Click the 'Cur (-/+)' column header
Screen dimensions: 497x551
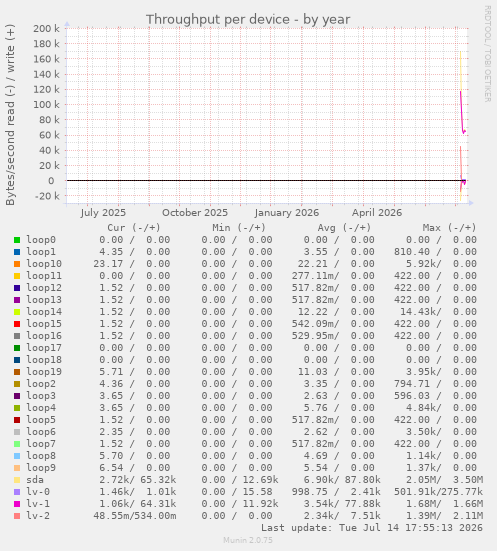click(x=134, y=228)
